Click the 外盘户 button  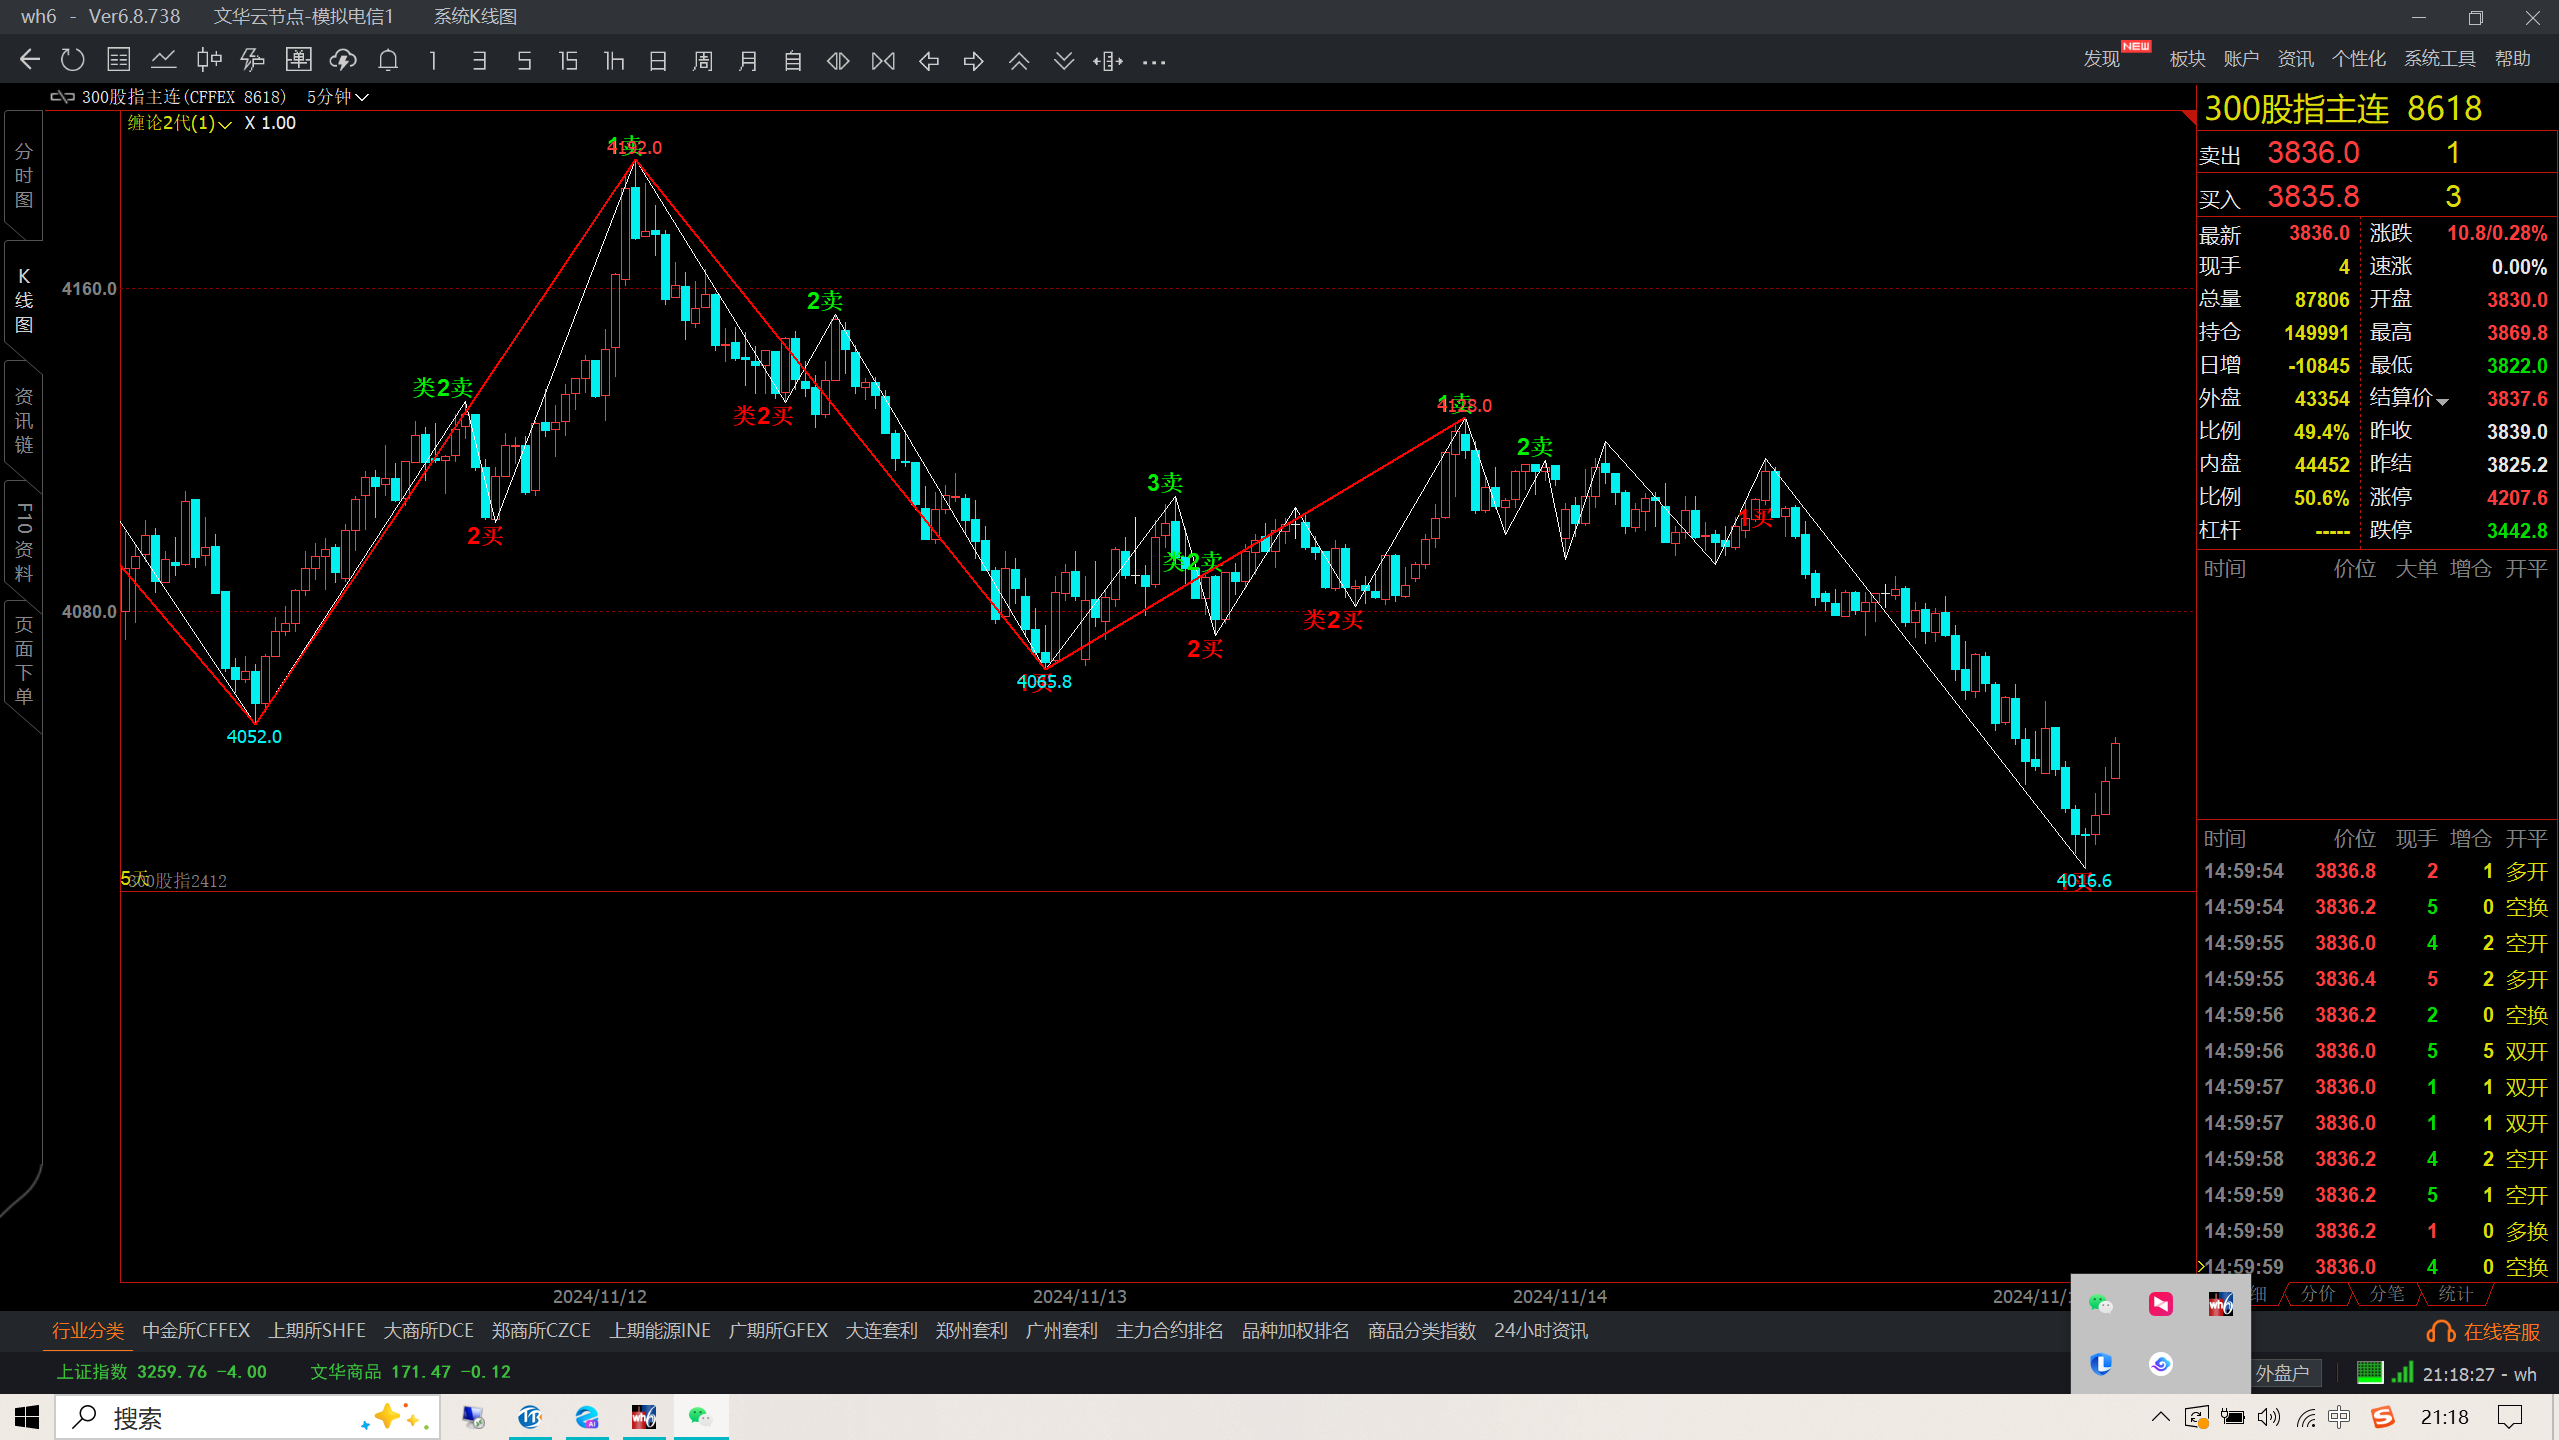[x=2283, y=1374]
